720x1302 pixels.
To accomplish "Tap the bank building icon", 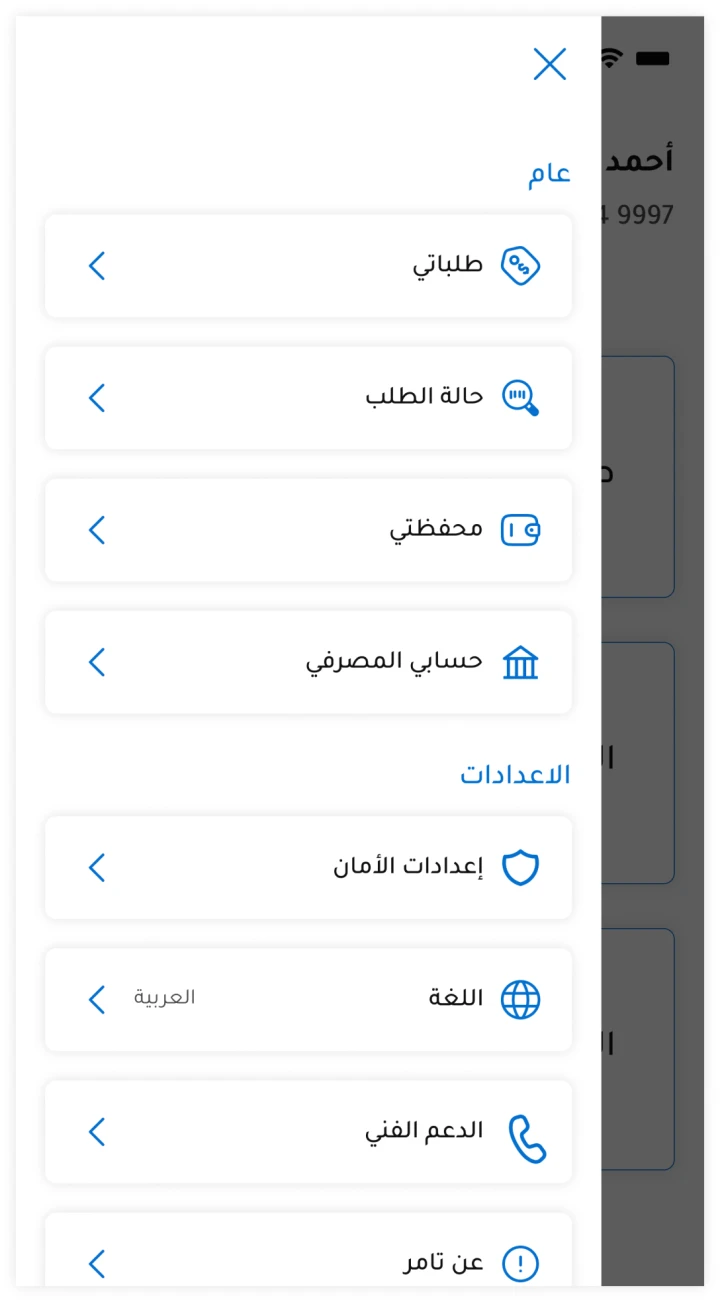I will (520, 662).
